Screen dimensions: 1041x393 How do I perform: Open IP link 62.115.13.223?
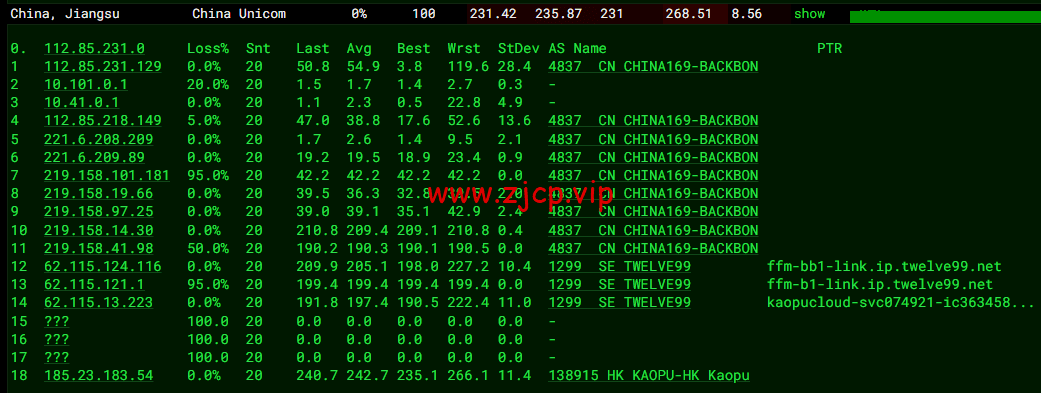(98, 303)
